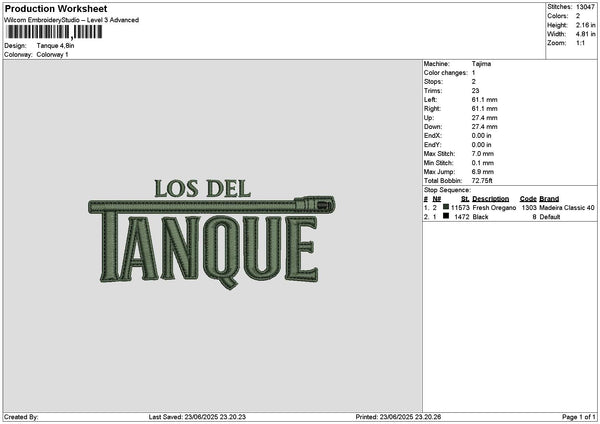
Task: Click the stitch count '1472' cell
Action: pos(462,217)
